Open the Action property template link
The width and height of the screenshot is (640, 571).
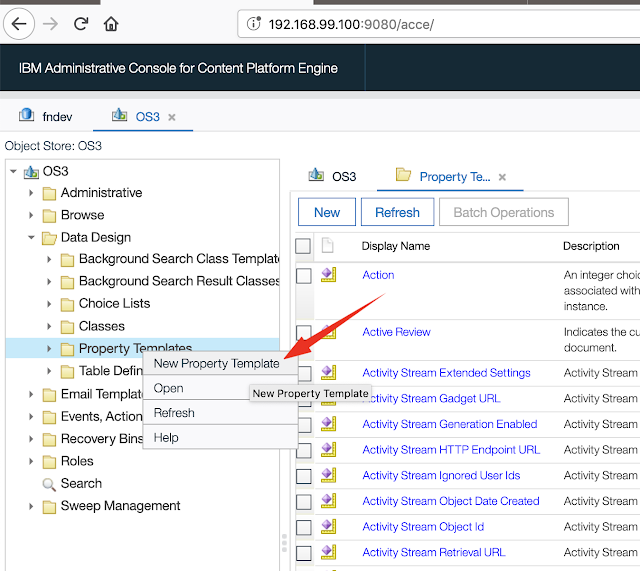(x=378, y=275)
